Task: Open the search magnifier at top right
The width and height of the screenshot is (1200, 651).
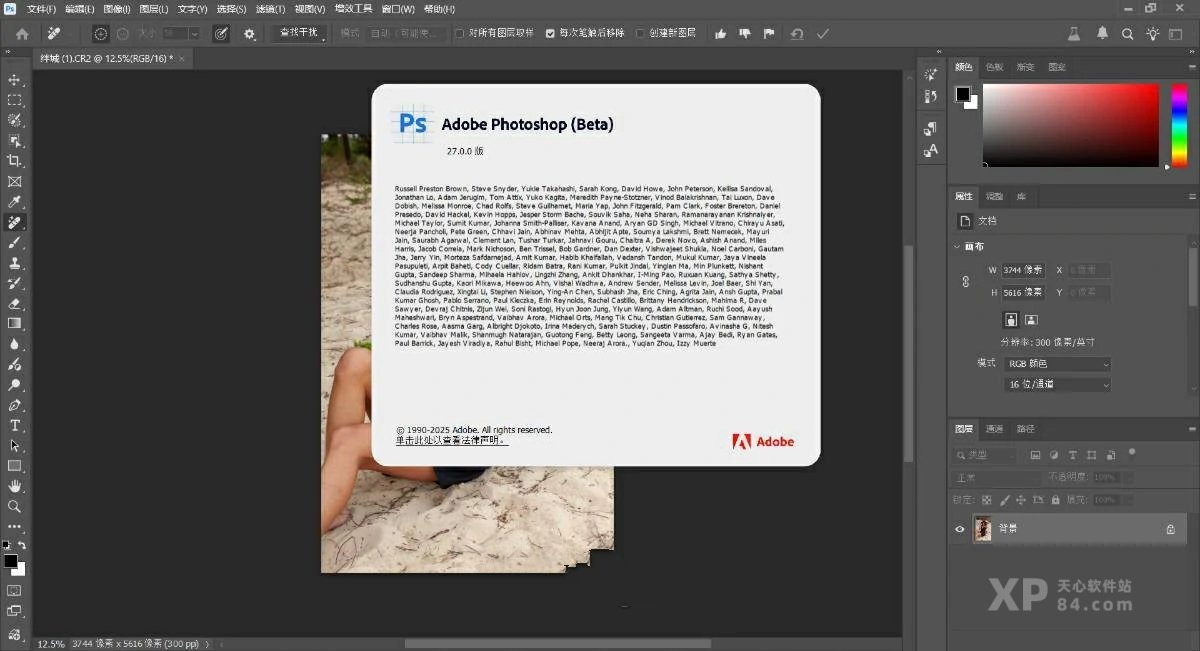Action: 1128,33
